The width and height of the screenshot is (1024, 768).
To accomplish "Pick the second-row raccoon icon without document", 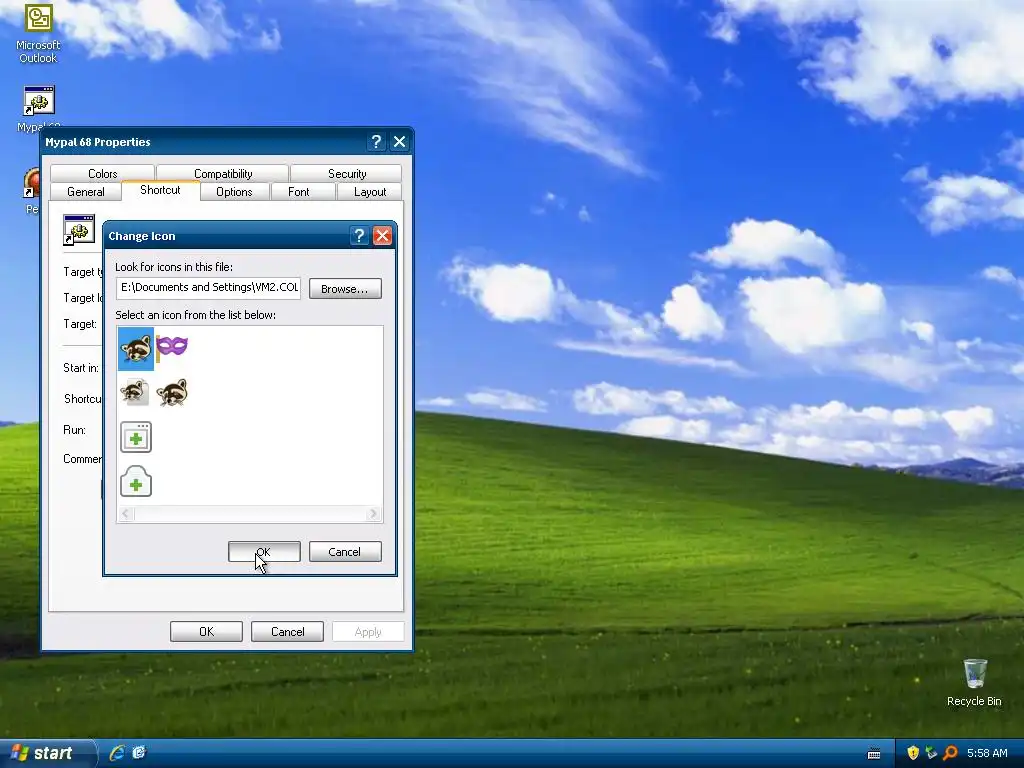I will pos(172,392).
